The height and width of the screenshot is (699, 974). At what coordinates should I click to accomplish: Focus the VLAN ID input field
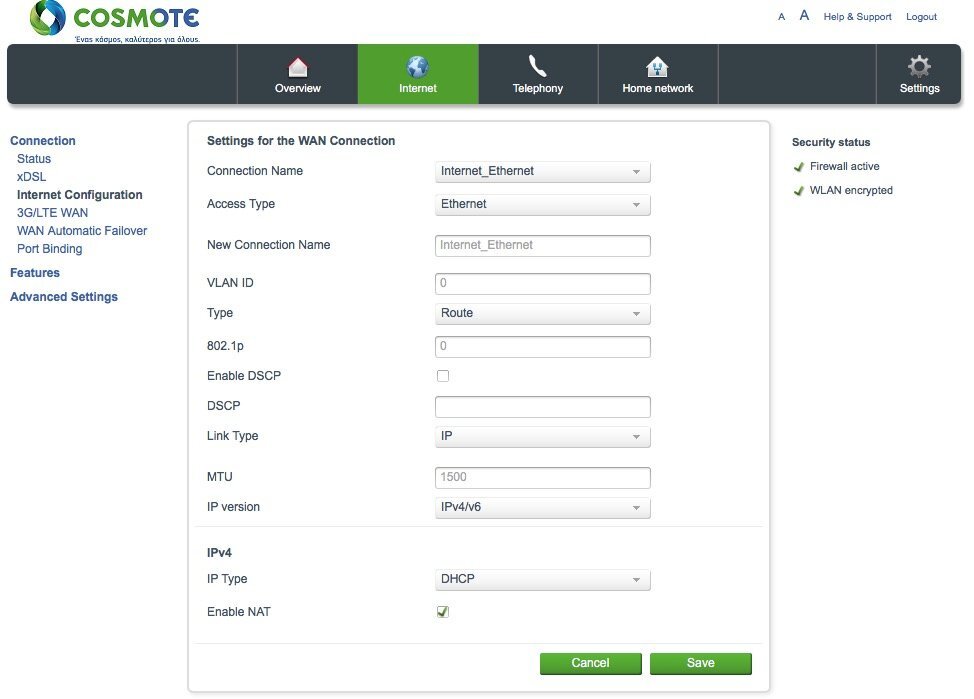coord(542,283)
